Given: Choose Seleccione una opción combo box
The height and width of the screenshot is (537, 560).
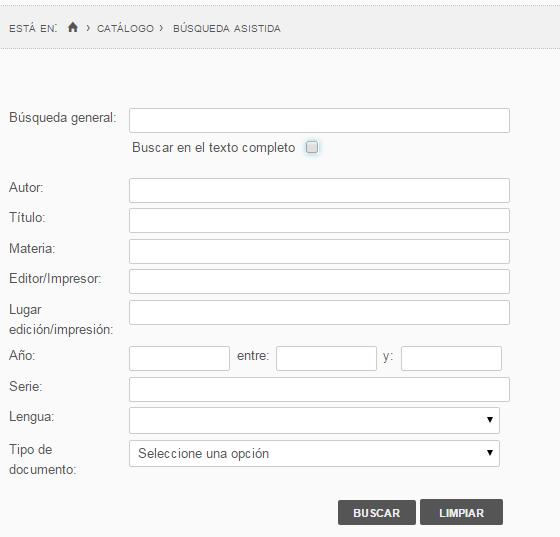Looking at the screenshot, I should coord(314,453).
